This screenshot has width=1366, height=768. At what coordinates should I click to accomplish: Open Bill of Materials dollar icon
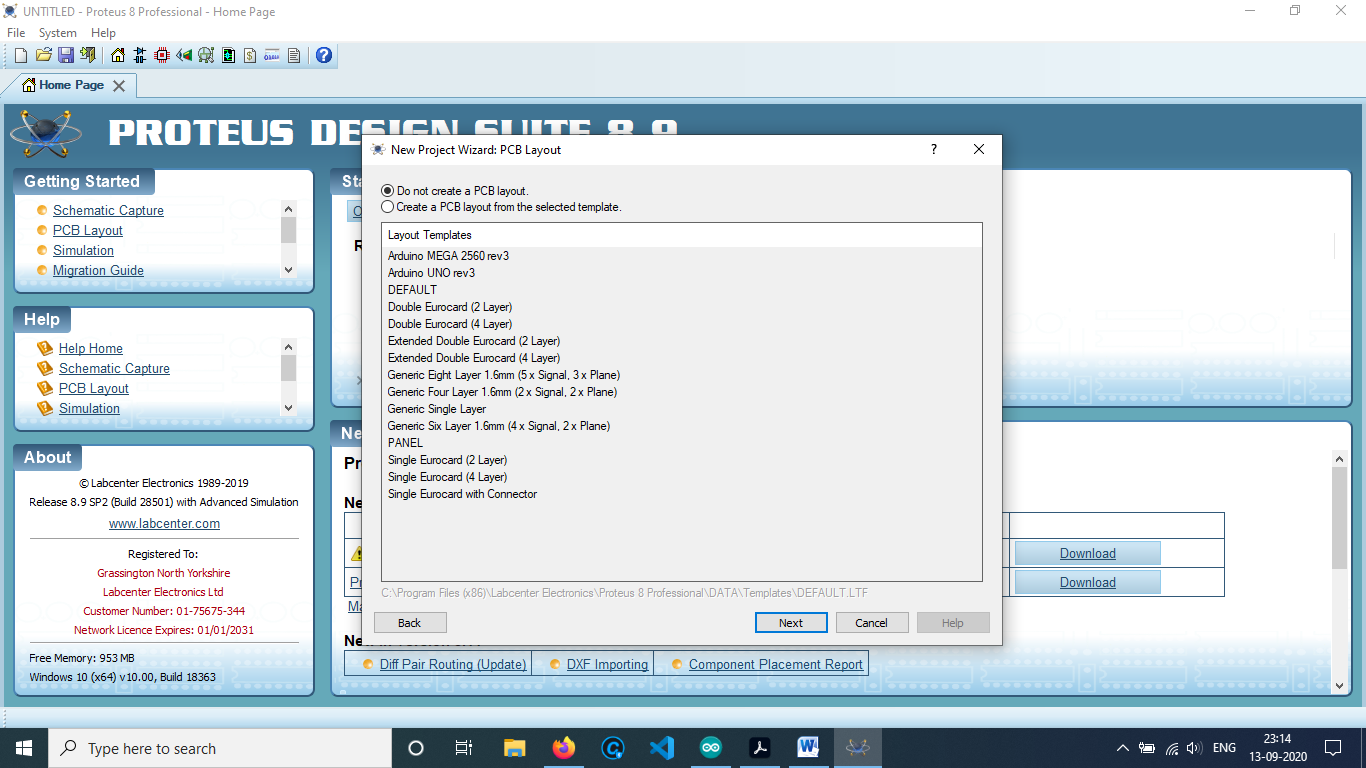click(x=250, y=55)
